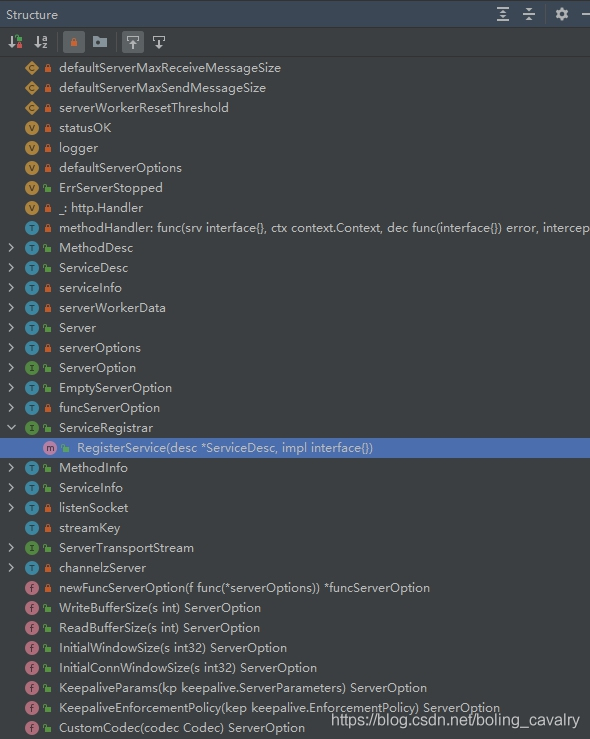Image resolution: width=590 pixels, height=739 pixels.
Task: Select defaultServerMaxReceiveMessageSize row text
Action: tap(170, 68)
